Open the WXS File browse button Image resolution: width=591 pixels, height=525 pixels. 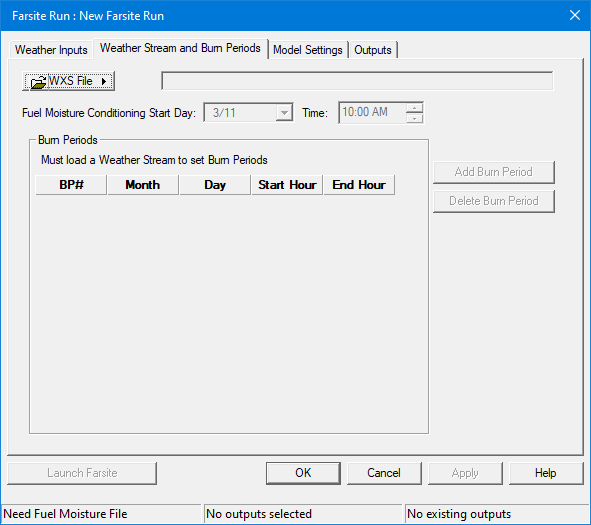pyautogui.click(x=69, y=81)
